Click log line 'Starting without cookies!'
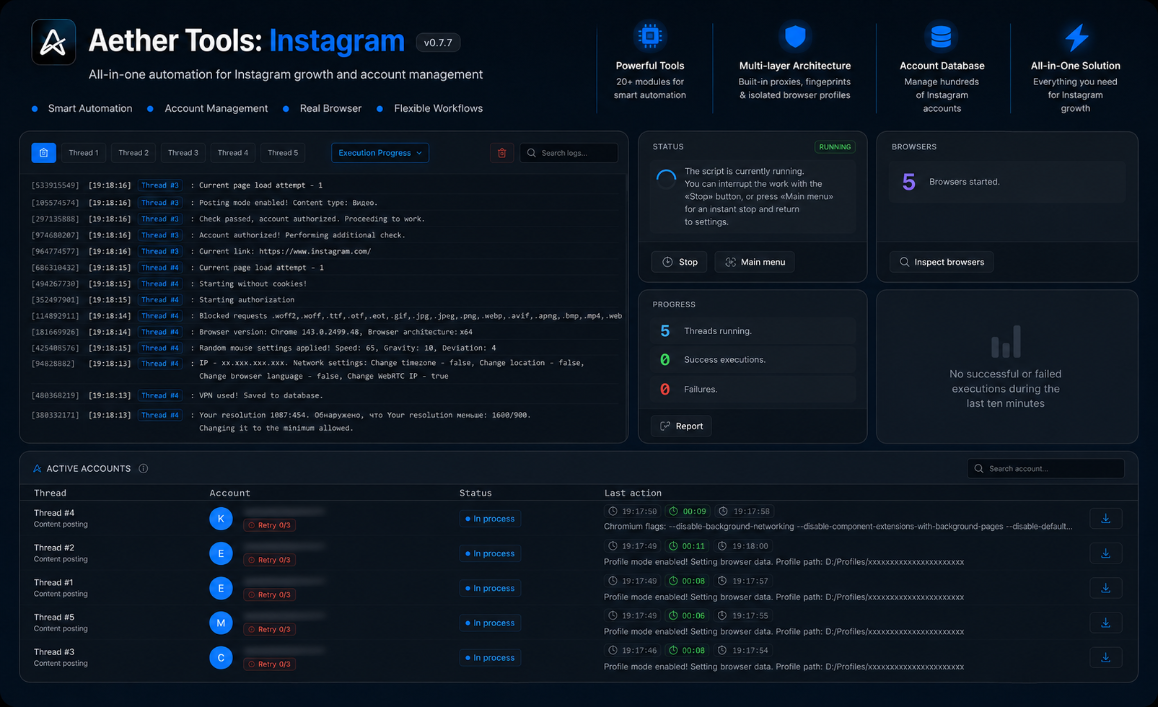The image size is (1158, 707). (253, 284)
